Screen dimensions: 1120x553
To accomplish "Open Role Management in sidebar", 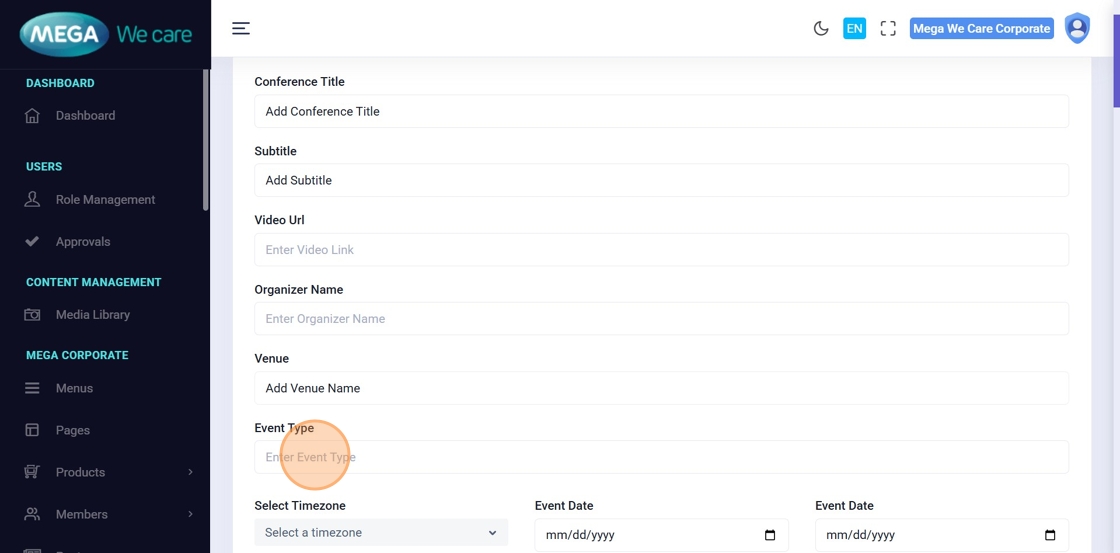I will click(x=105, y=200).
